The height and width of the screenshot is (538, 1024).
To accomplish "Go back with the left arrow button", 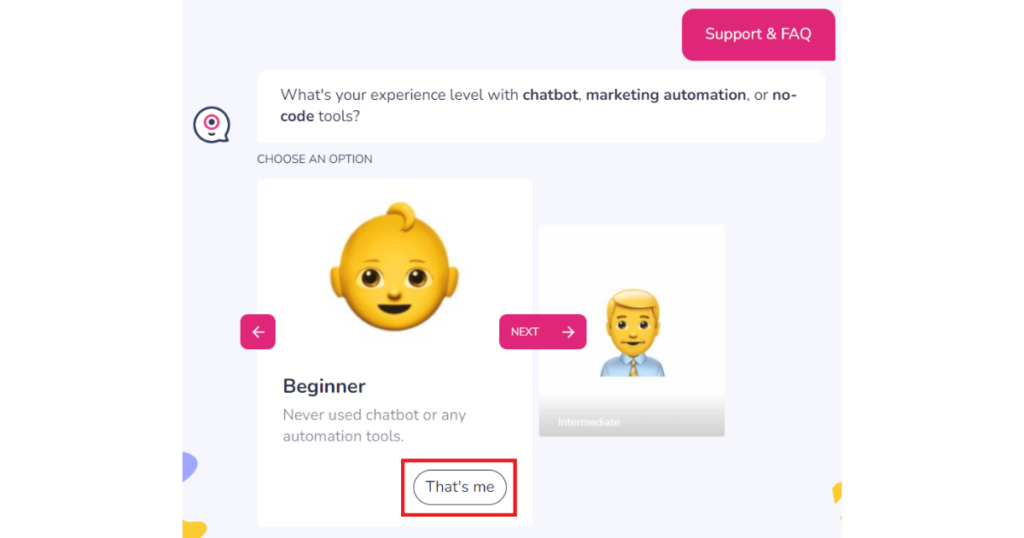I will point(257,332).
